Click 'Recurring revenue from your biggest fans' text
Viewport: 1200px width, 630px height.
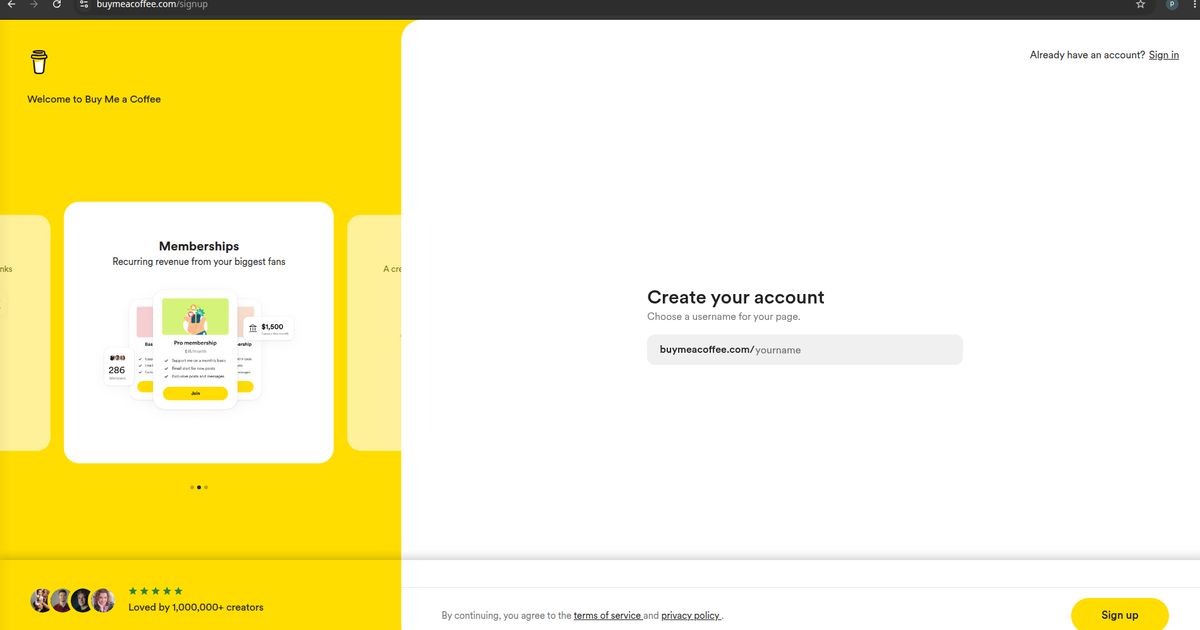pos(199,262)
